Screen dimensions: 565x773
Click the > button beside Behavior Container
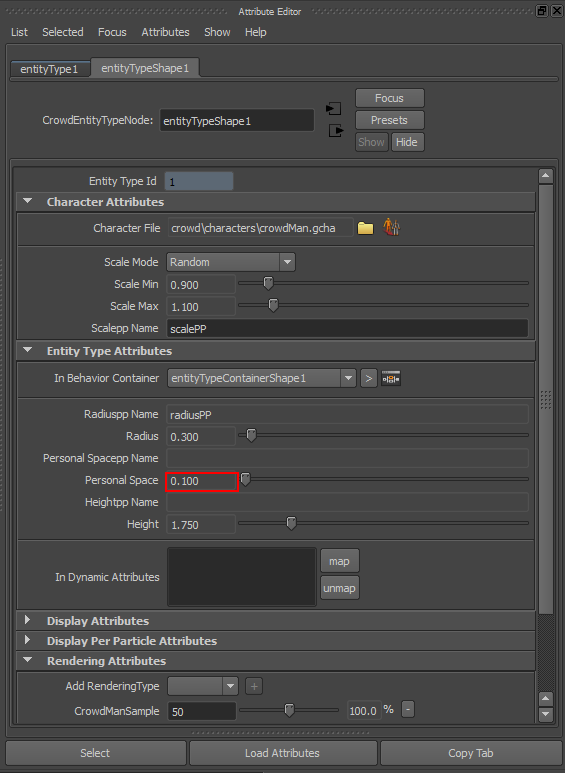(x=368, y=379)
